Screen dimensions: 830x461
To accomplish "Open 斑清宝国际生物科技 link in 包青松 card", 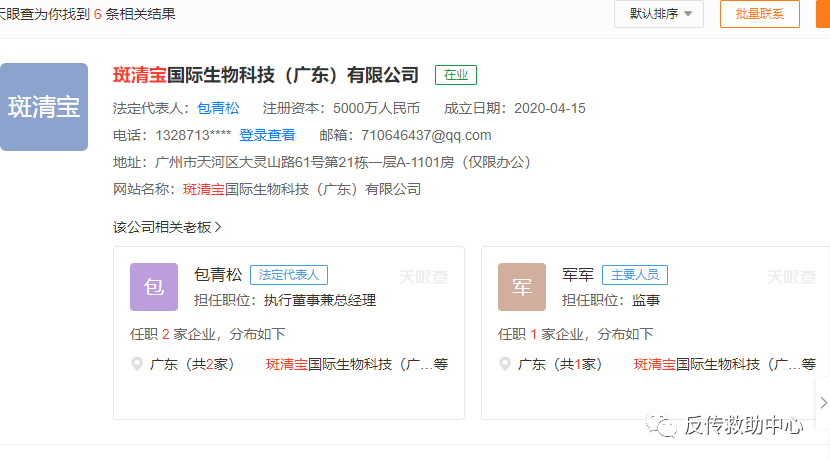I will click(x=357, y=364).
